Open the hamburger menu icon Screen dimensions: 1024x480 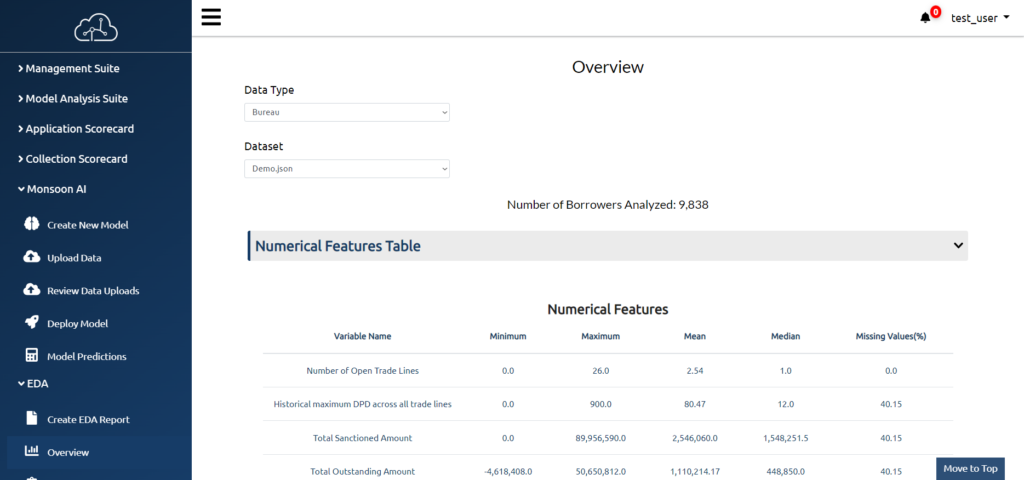[212, 17]
